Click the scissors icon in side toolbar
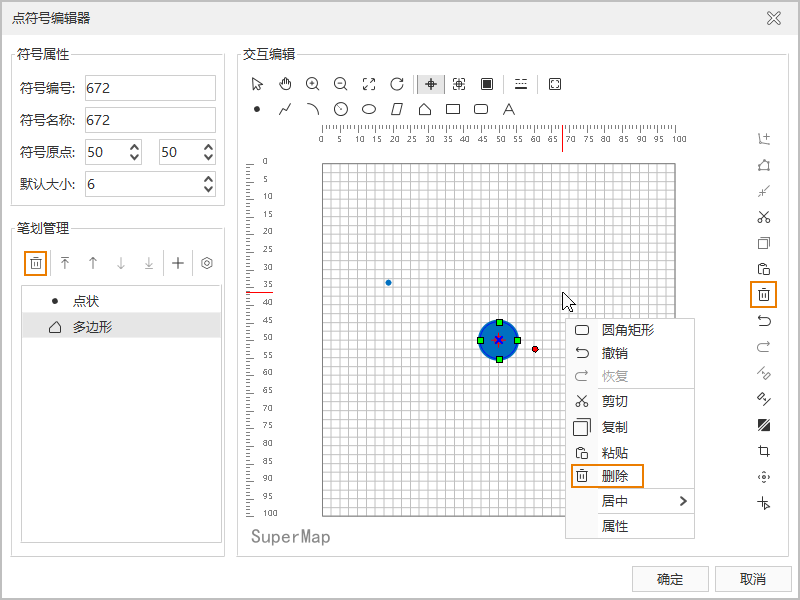 point(764,217)
